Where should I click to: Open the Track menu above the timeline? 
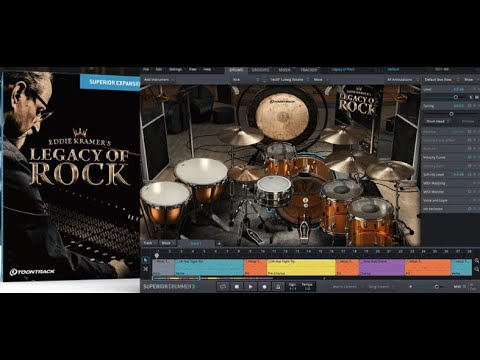point(150,243)
